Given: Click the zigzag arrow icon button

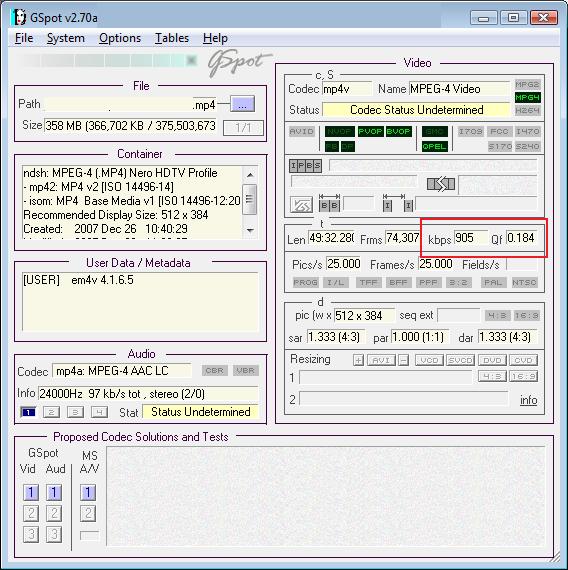Looking at the screenshot, I should click(x=301, y=205).
